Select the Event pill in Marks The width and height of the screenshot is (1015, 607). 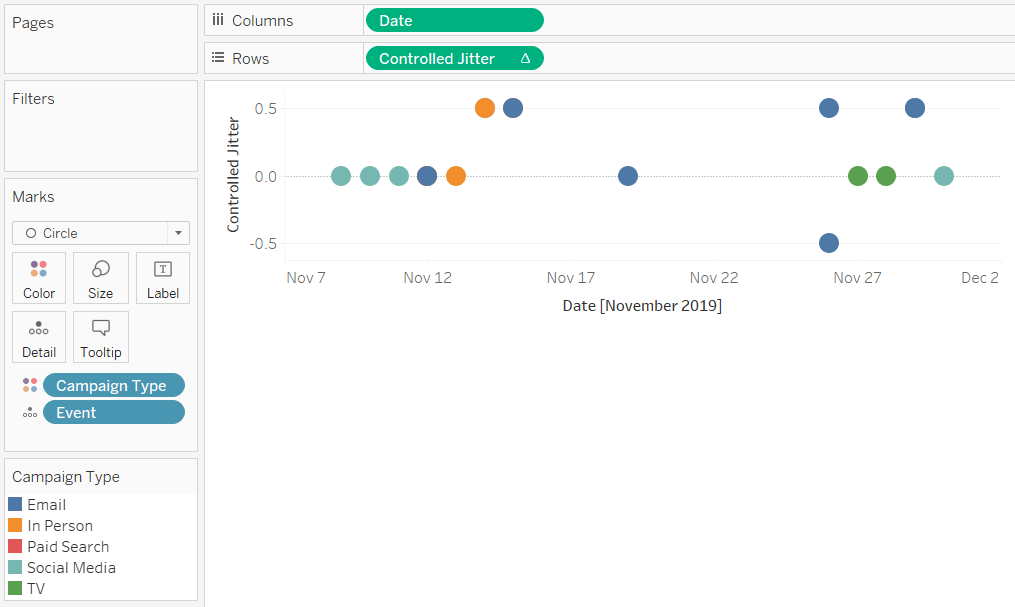pos(114,412)
